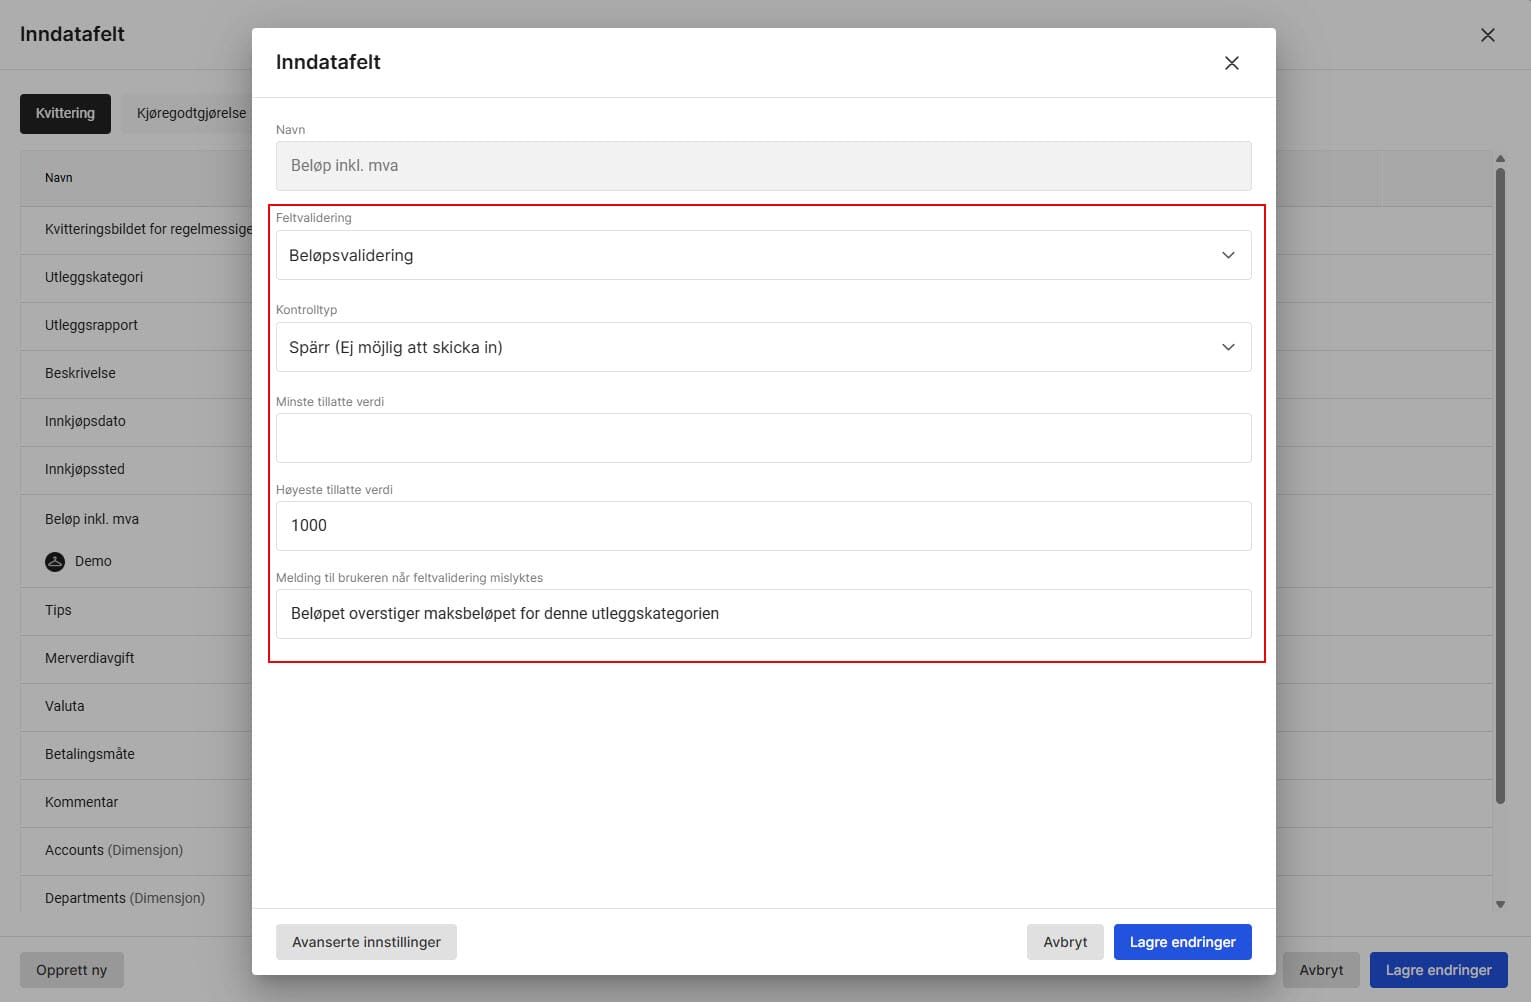Click the Opprett ny button

coord(71,970)
